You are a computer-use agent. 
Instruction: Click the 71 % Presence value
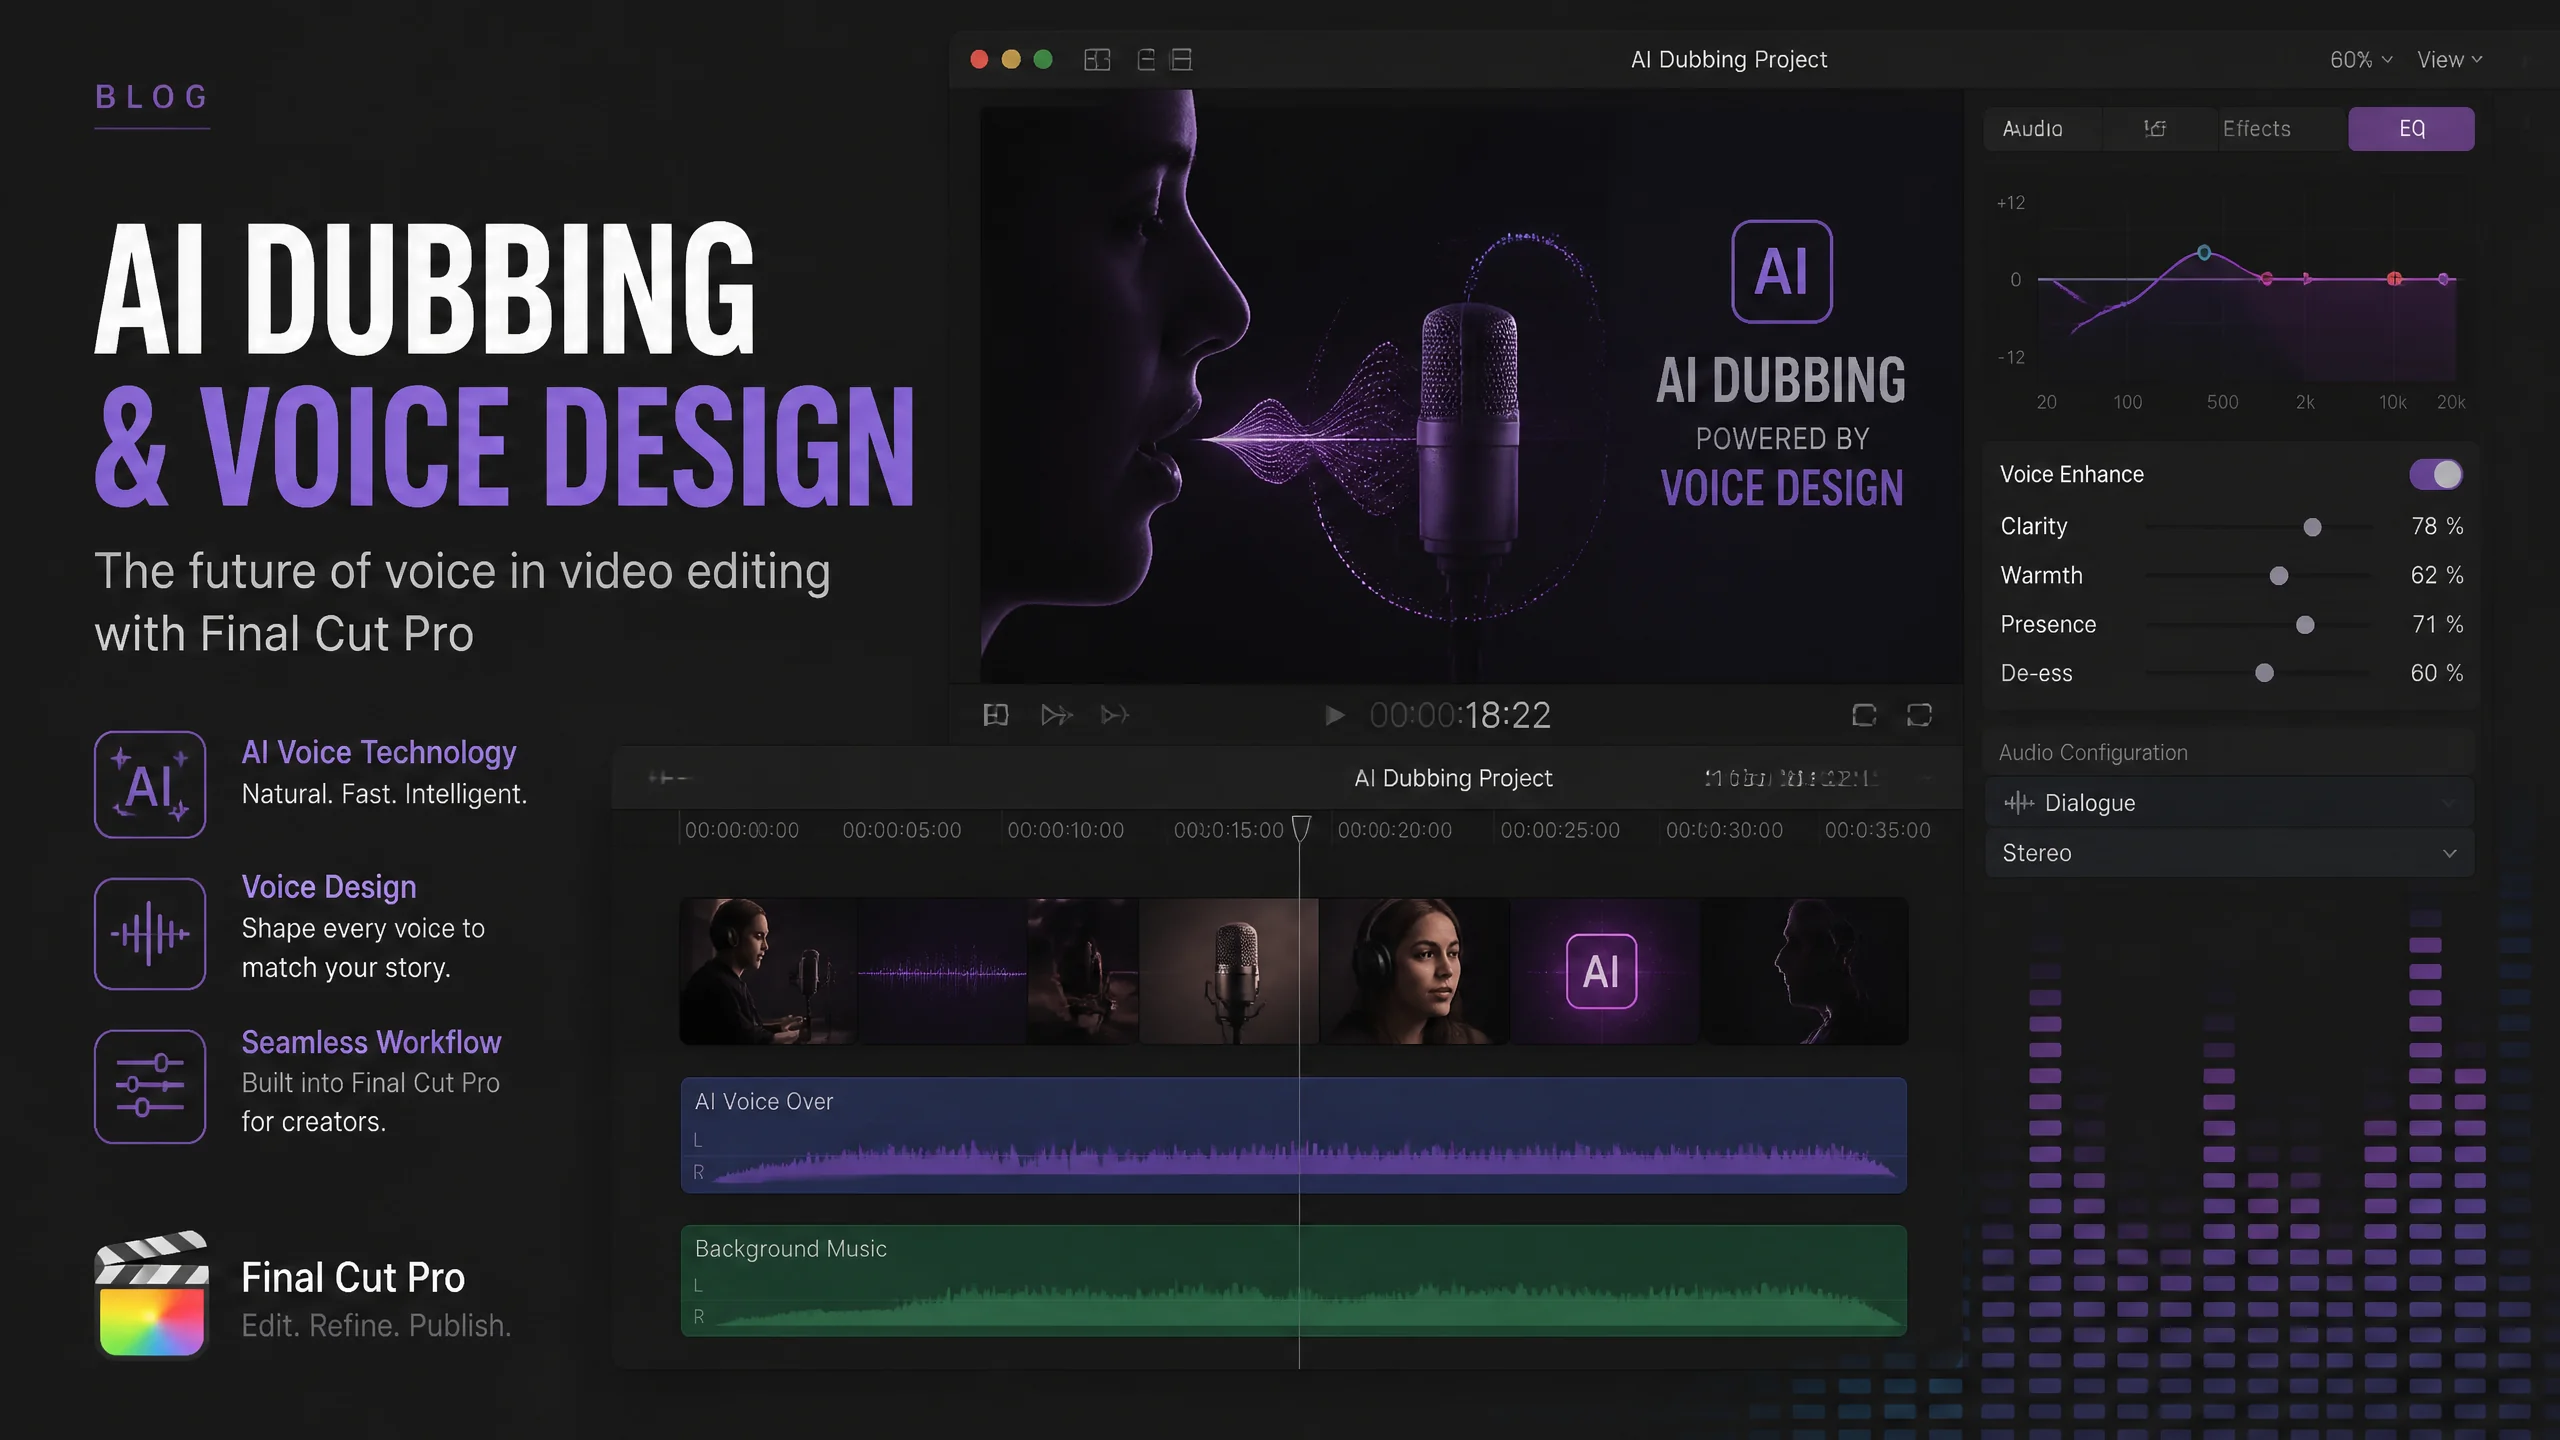coord(2437,624)
